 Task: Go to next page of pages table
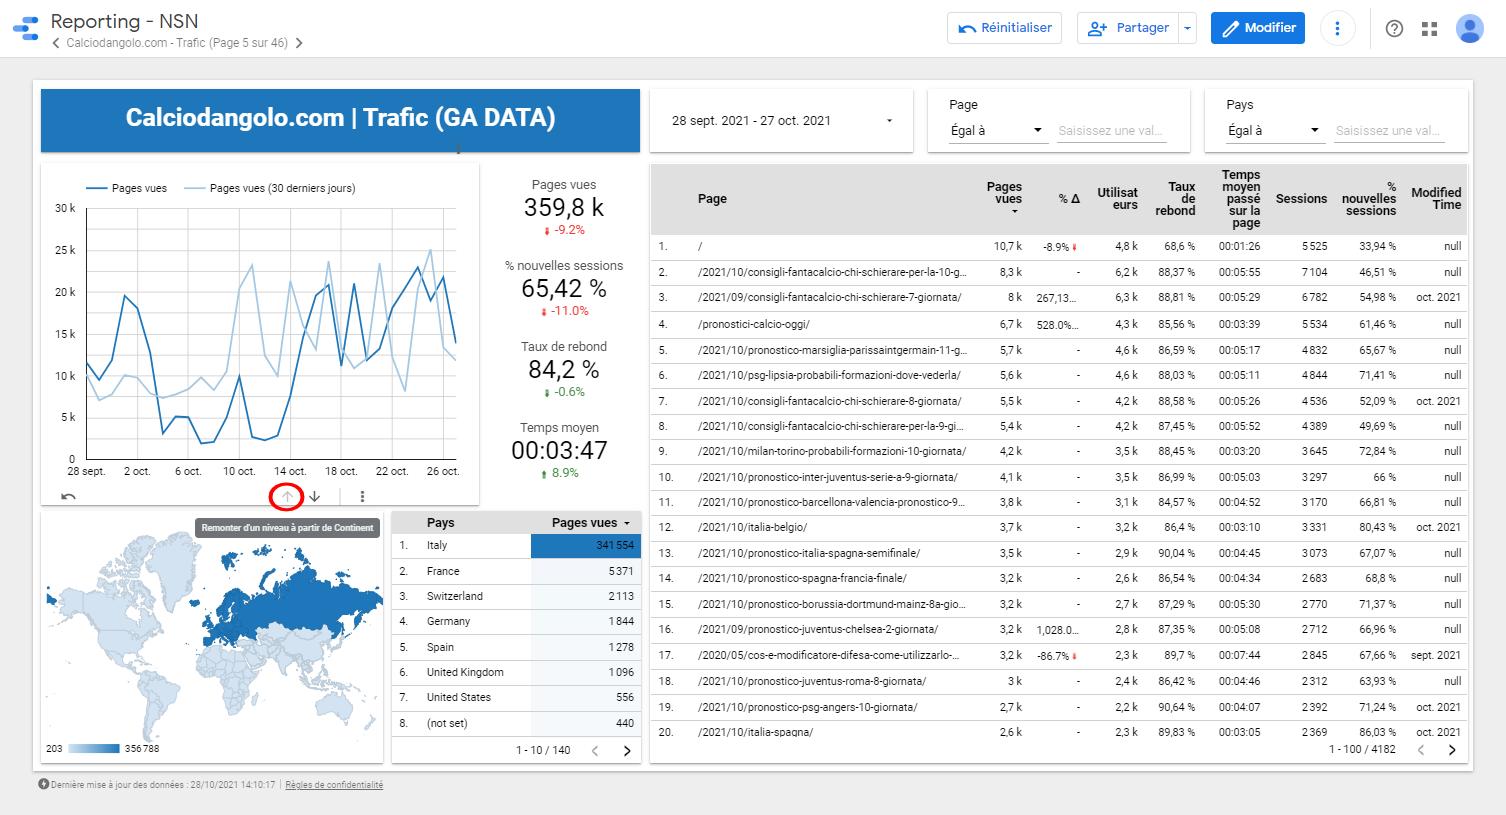1452,750
